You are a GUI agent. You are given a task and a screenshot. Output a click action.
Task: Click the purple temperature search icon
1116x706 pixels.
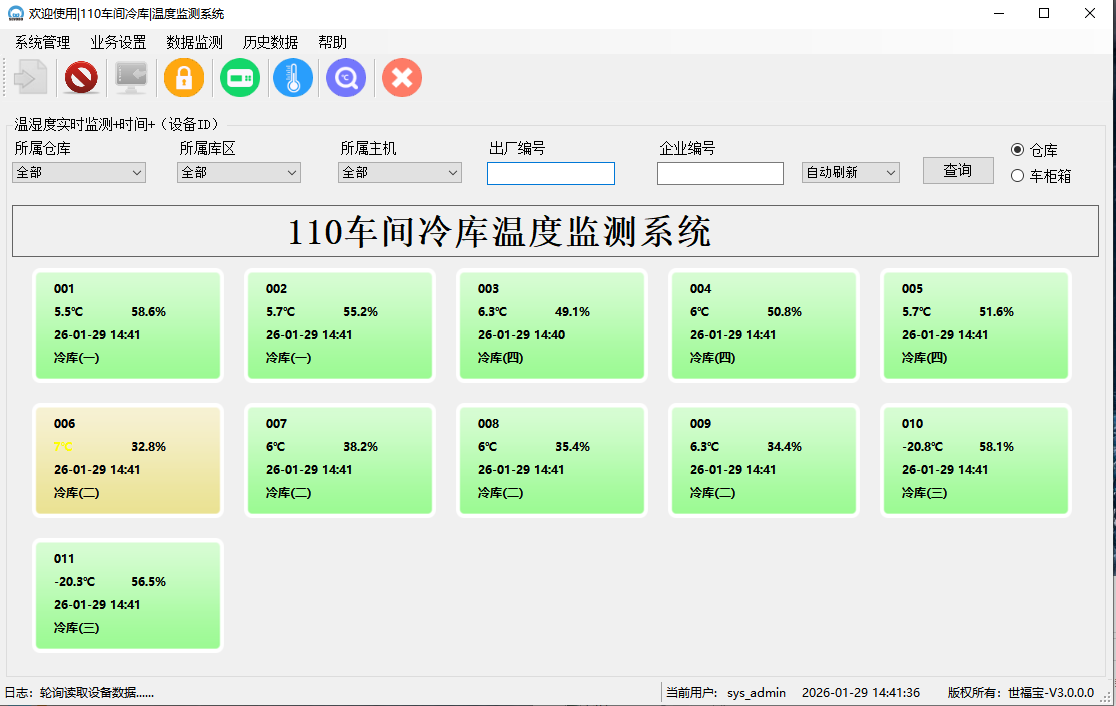coord(346,78)
